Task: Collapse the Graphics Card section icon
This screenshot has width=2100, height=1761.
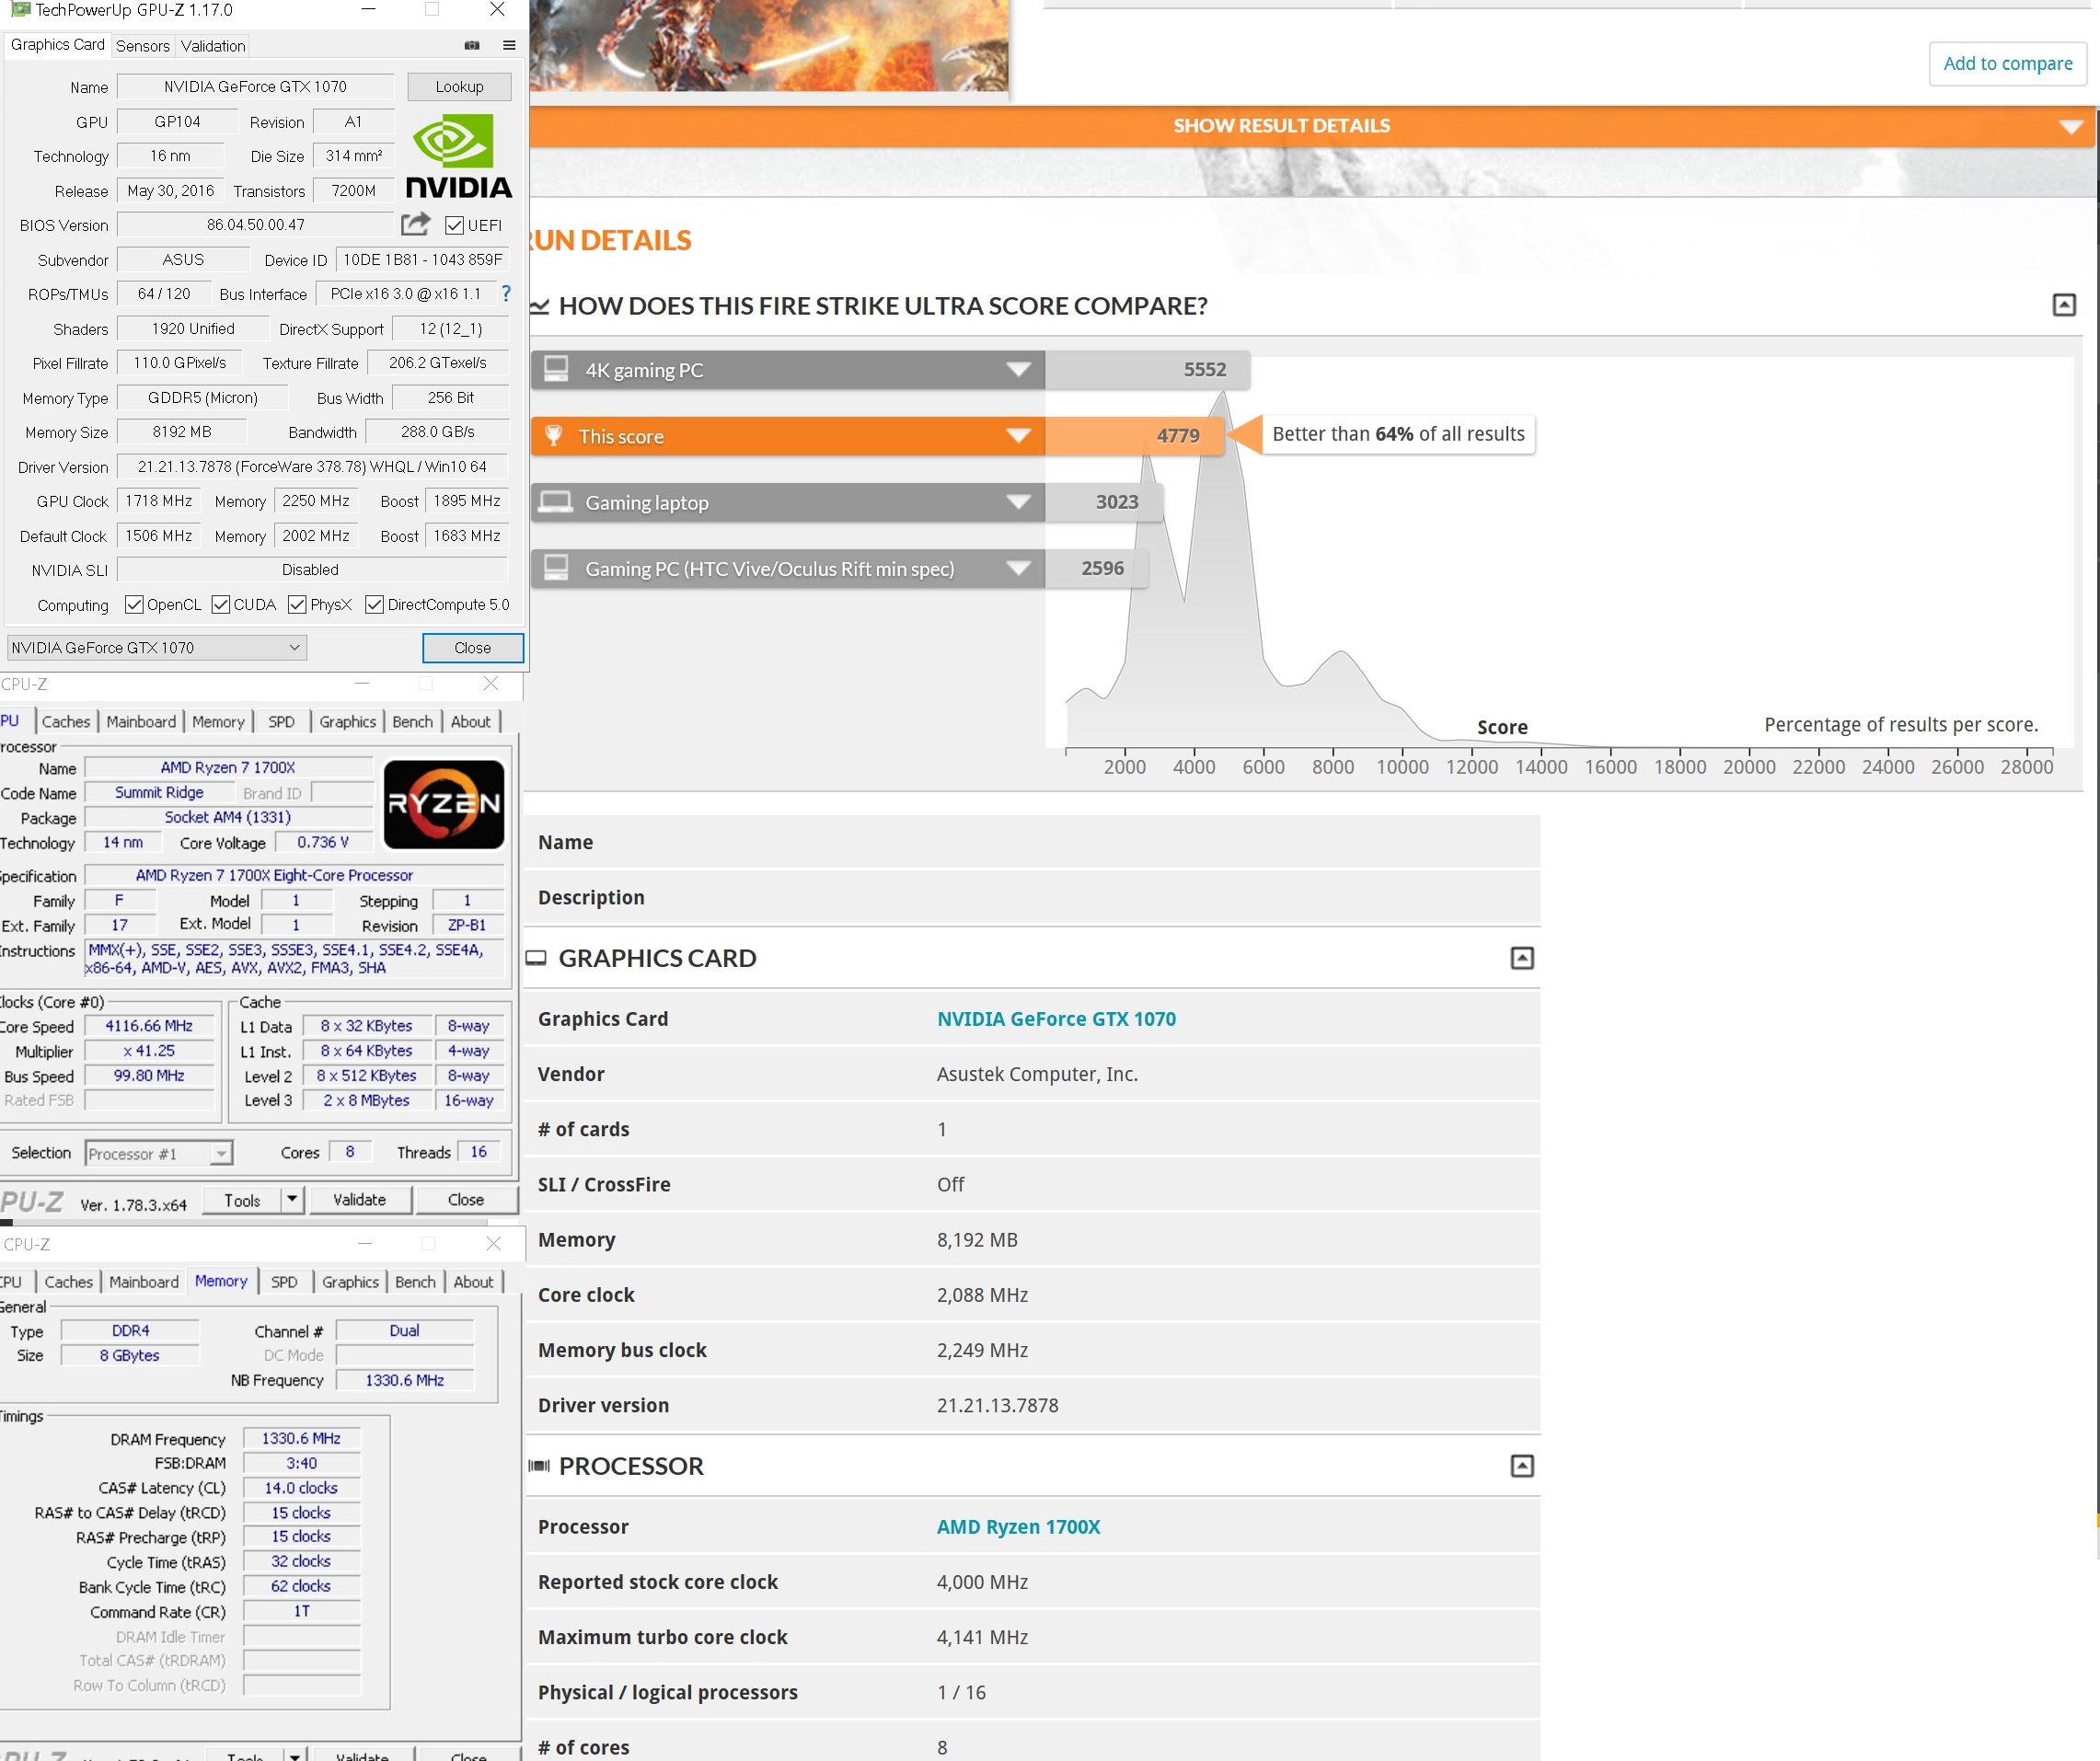Action: pos(1522,958)
